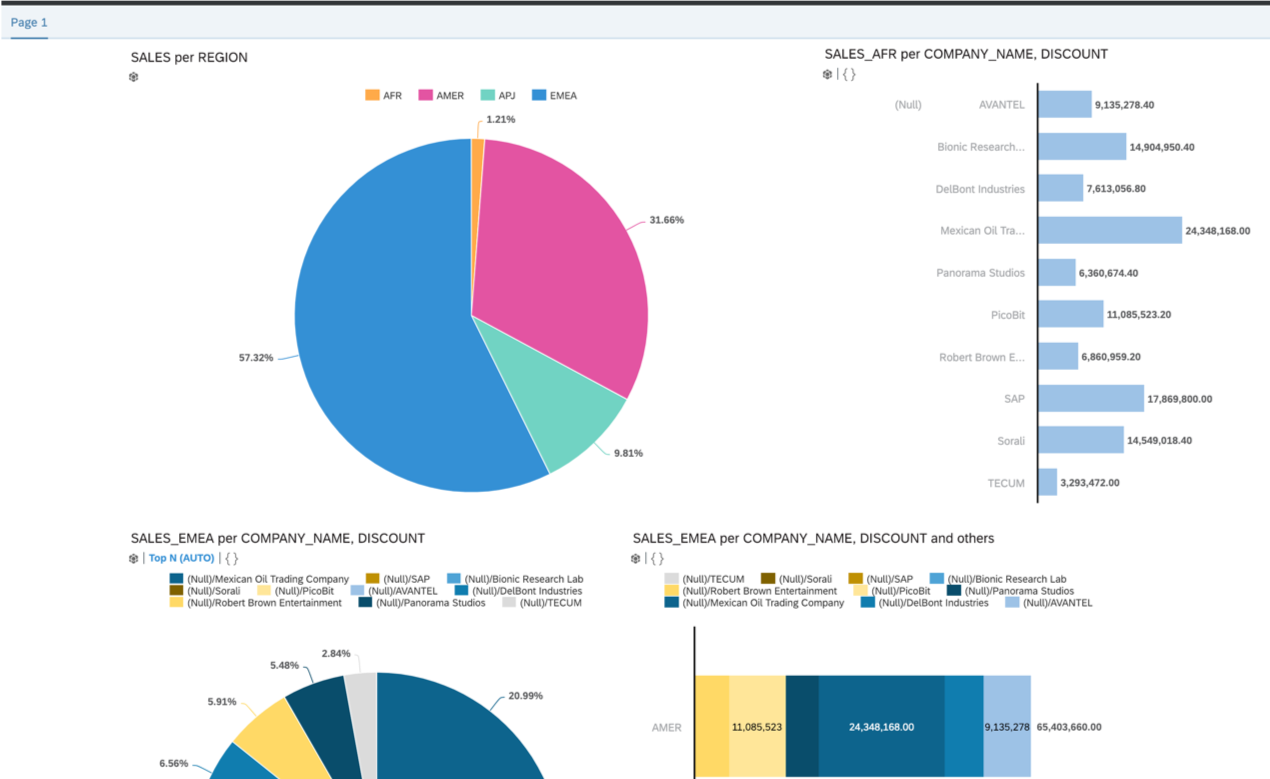Select the AFR legend swatch
This screenshot has width=1270, height=779.
pyautogui.click(x=372, y=96)
